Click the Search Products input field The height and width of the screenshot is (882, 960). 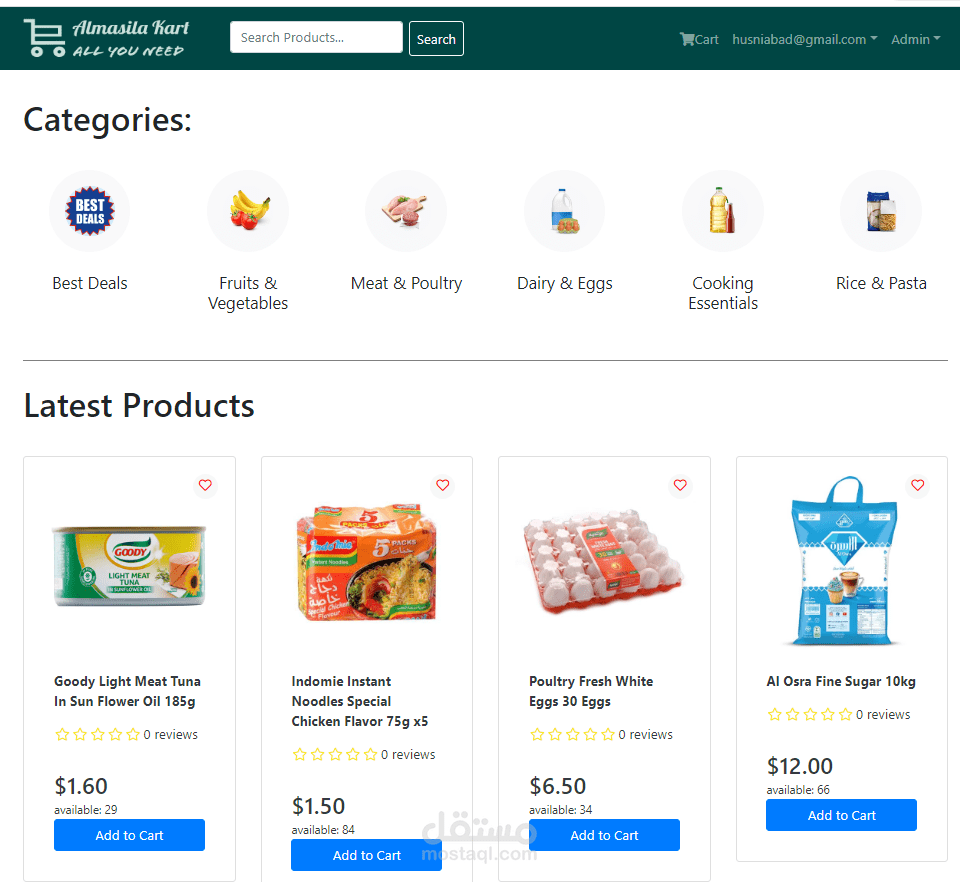point(316,38)
